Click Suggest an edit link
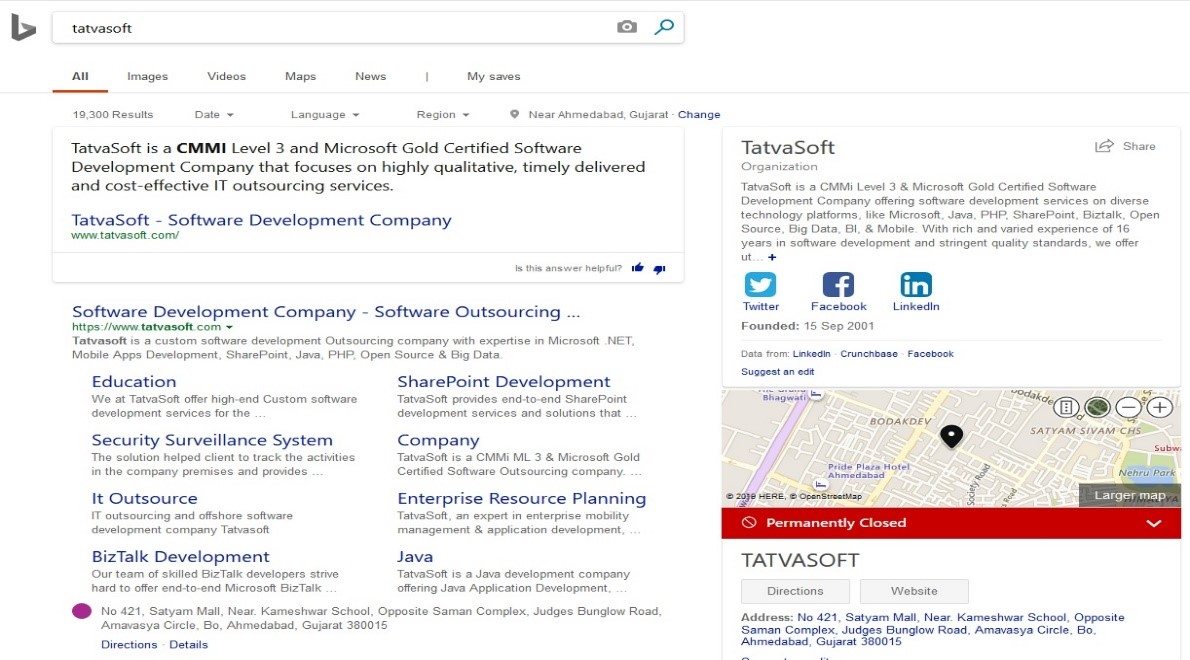The width and height of the screenshot is (1190, 660). coord(777,372)
